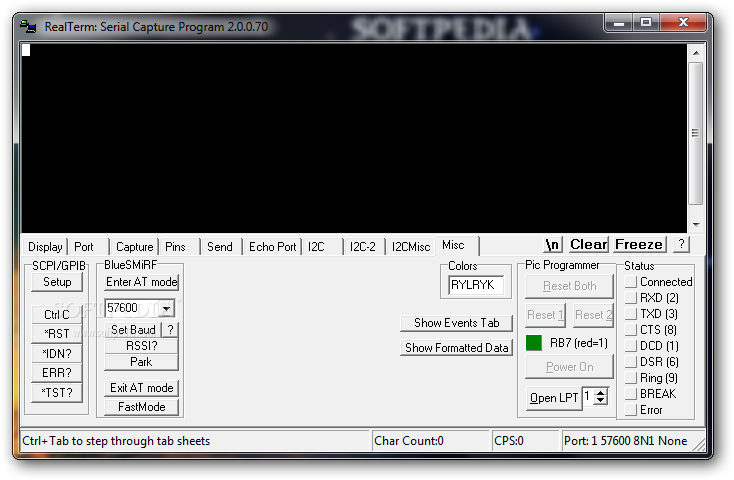Click Show Events Tab button
Image resolution: width=734 pixels, height=480 pixels.
point(456,323)
